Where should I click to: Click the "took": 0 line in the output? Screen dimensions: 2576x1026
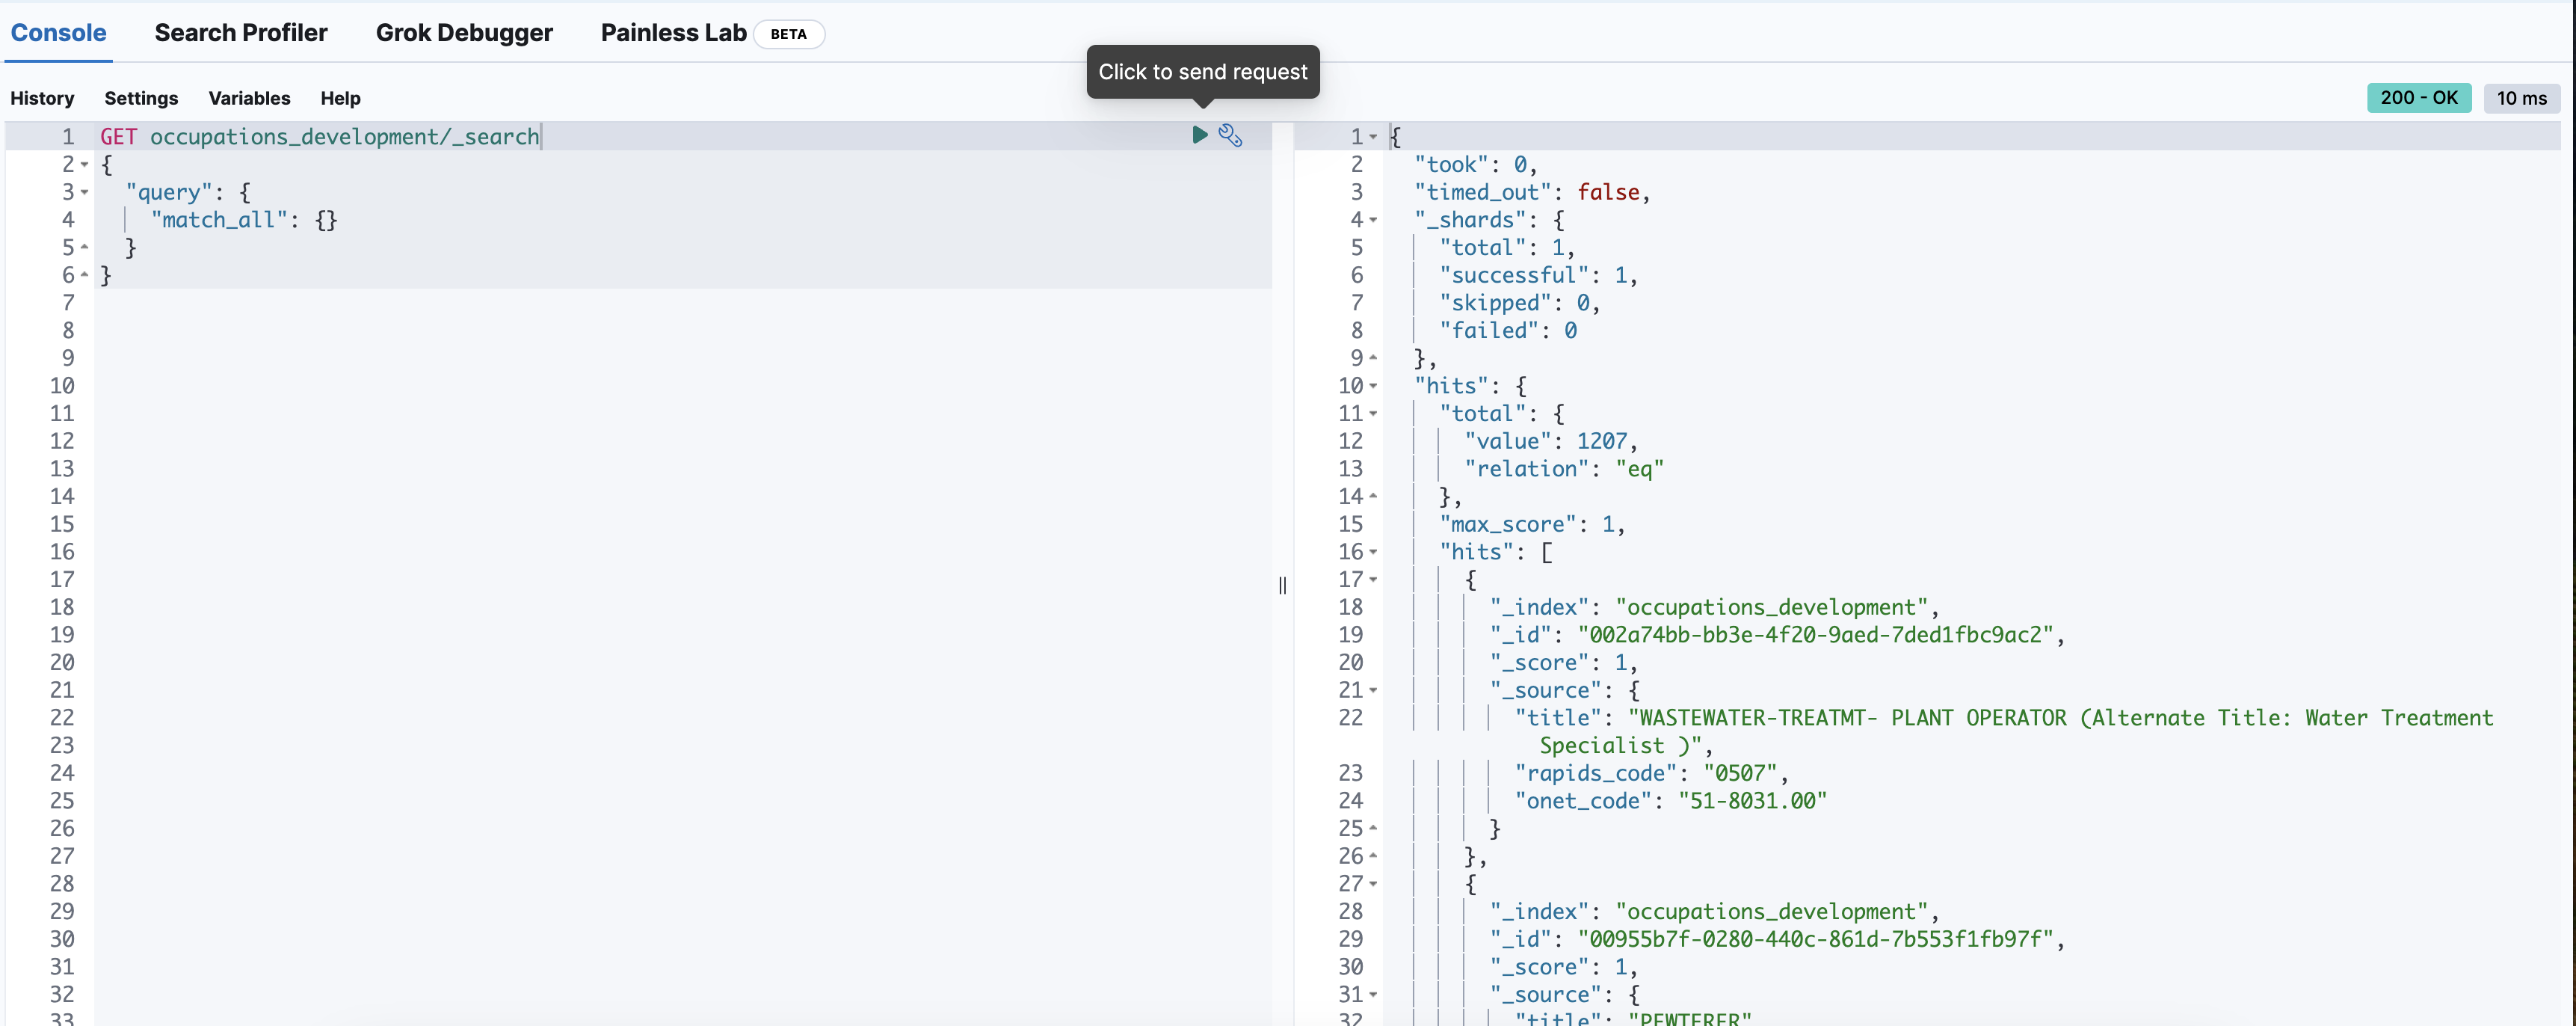[1475, 165]
